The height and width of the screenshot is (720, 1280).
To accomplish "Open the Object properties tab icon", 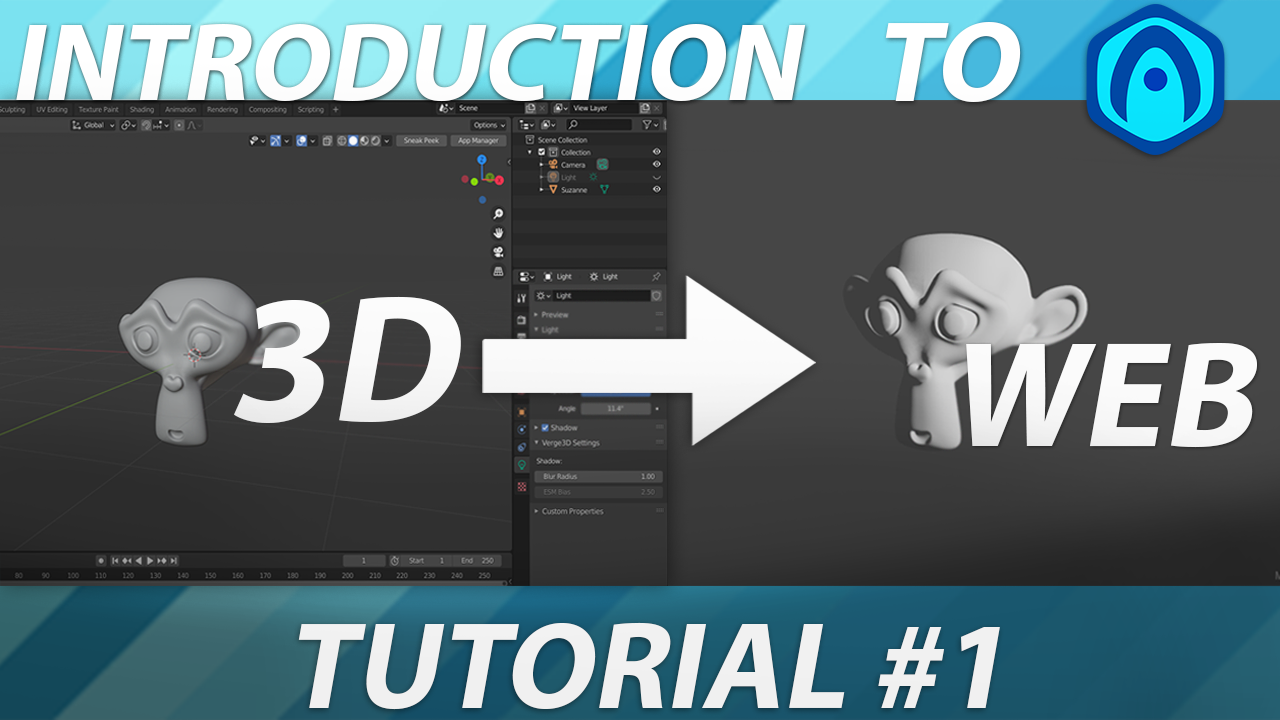I will point(521,411).
